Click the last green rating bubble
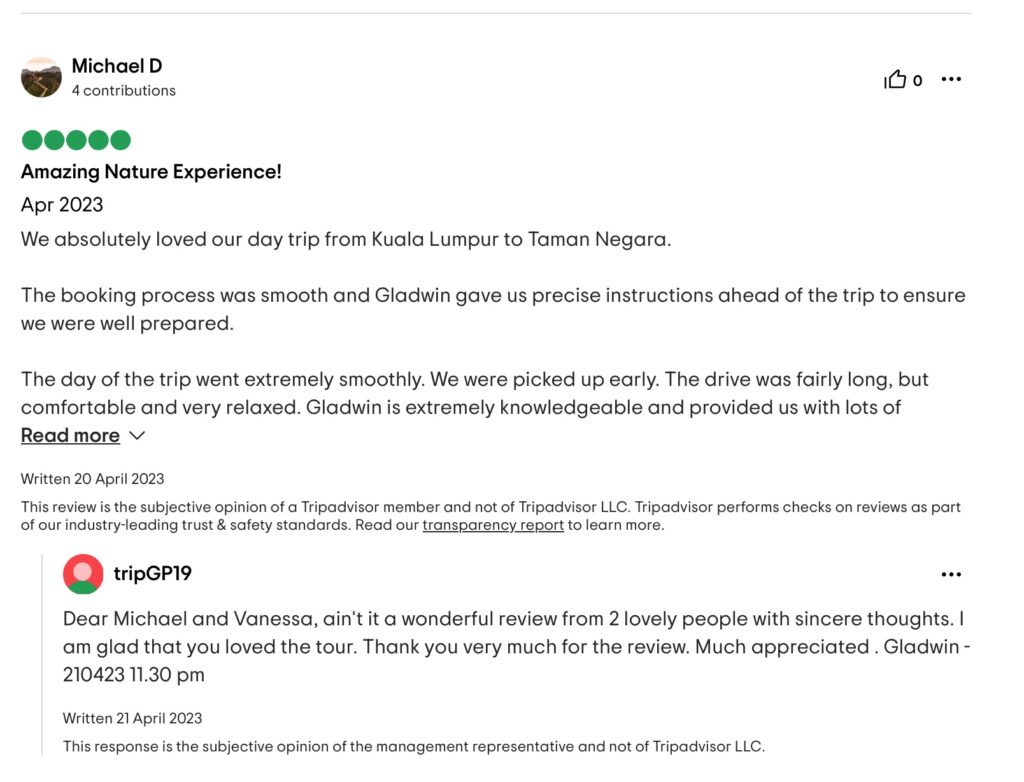The width and height of the screenshot is (1024, 782). pyautogui.click(x=120, y=140)
